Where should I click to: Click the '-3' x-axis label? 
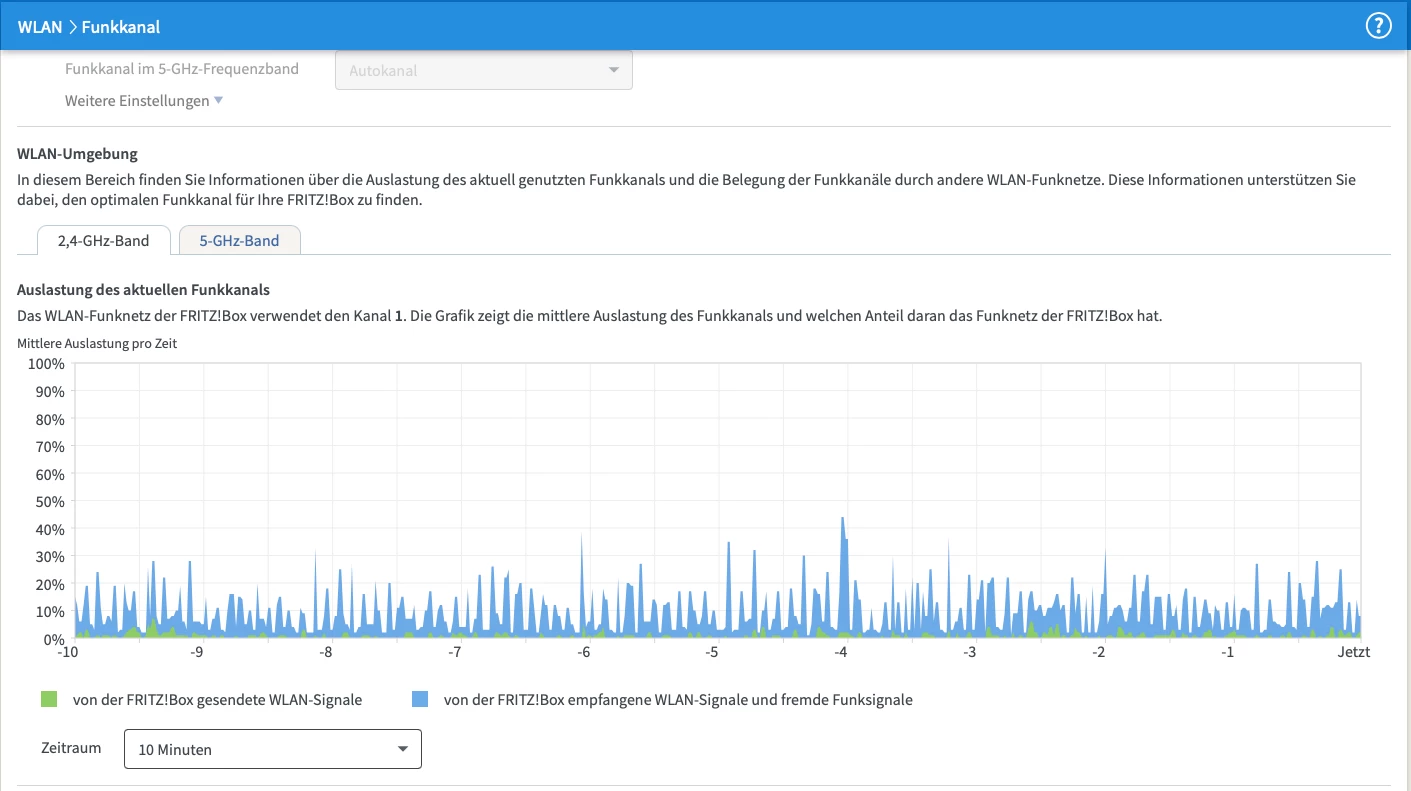coord(970,652)
